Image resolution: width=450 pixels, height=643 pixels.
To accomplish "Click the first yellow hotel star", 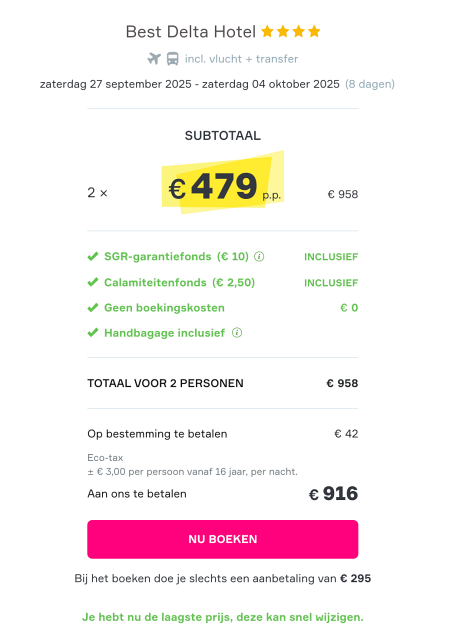I will click(267, 31).
